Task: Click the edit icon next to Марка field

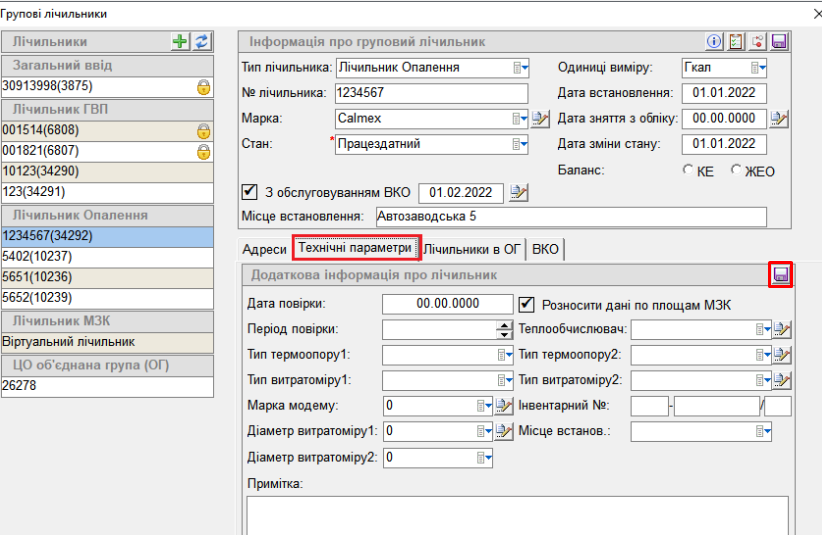Action: [540, 119]
